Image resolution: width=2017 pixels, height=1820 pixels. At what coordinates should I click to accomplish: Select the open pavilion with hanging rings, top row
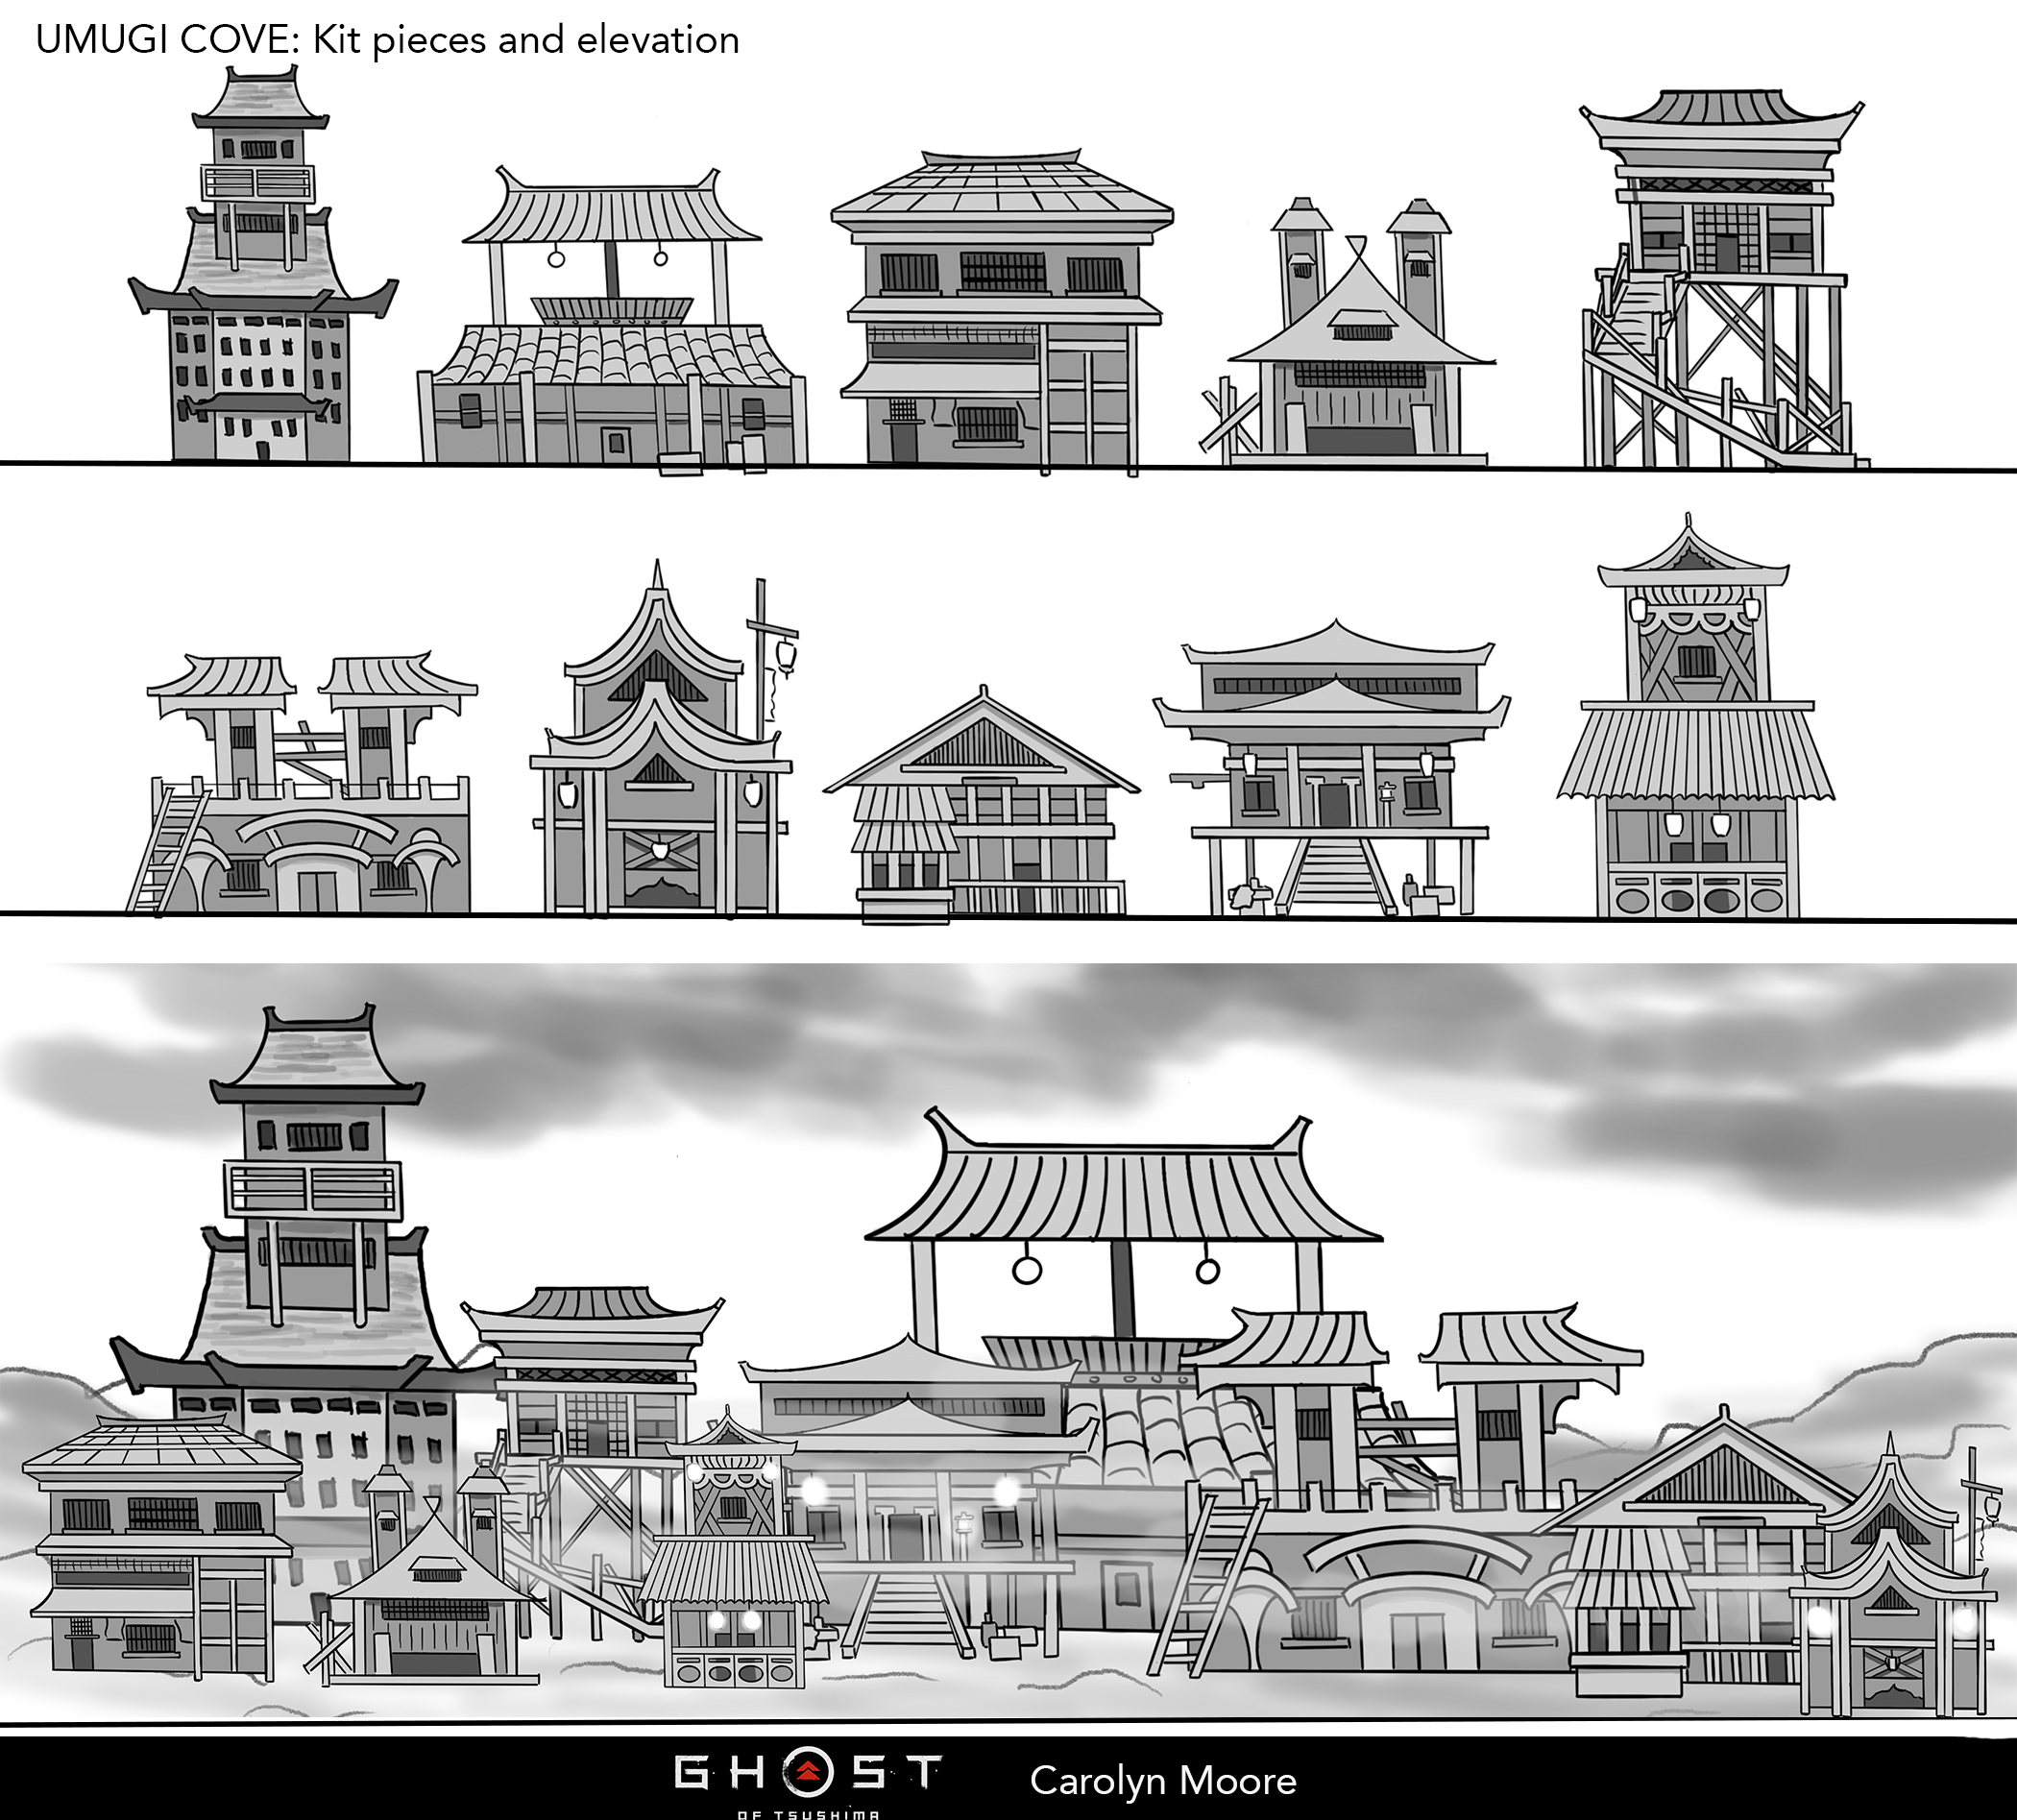tap(612, 320)
